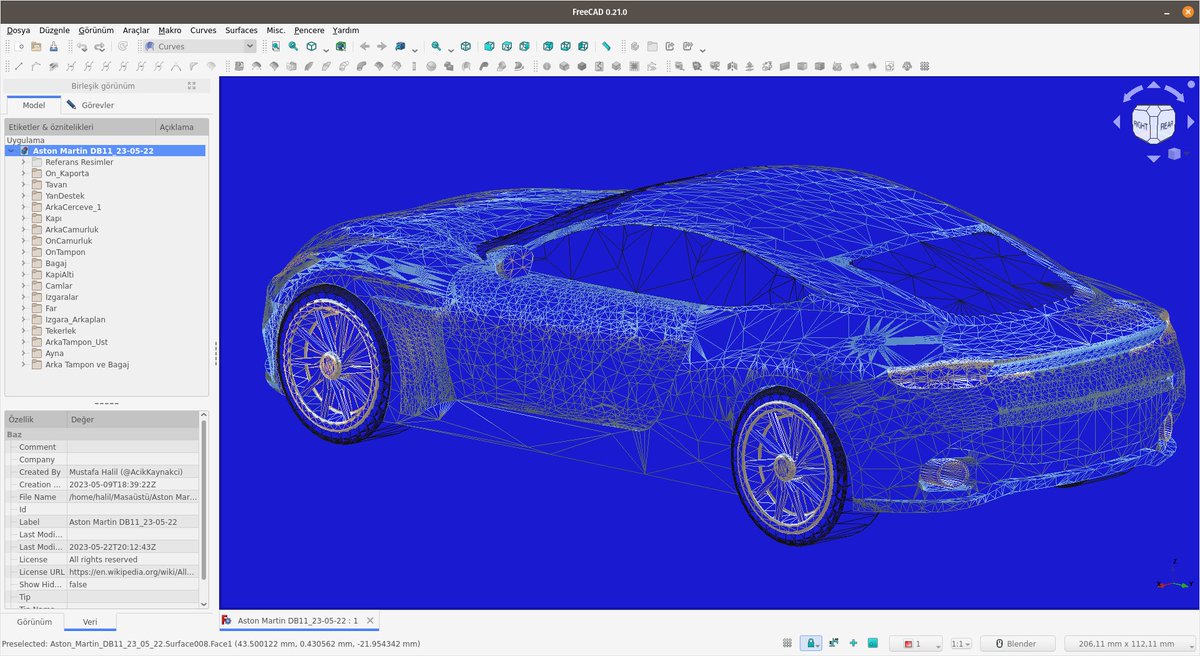Fit all content in view icon
The image size is (1200, 656).
tap(275, 46)
